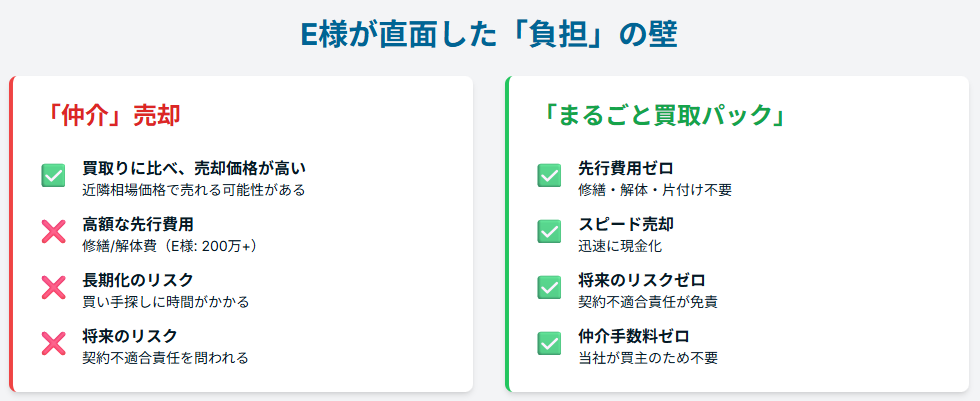Click the subtext 当社が買主のため不要
This screenshot has height=401, width=980.
pyautogui.click(x=648, y=357)
